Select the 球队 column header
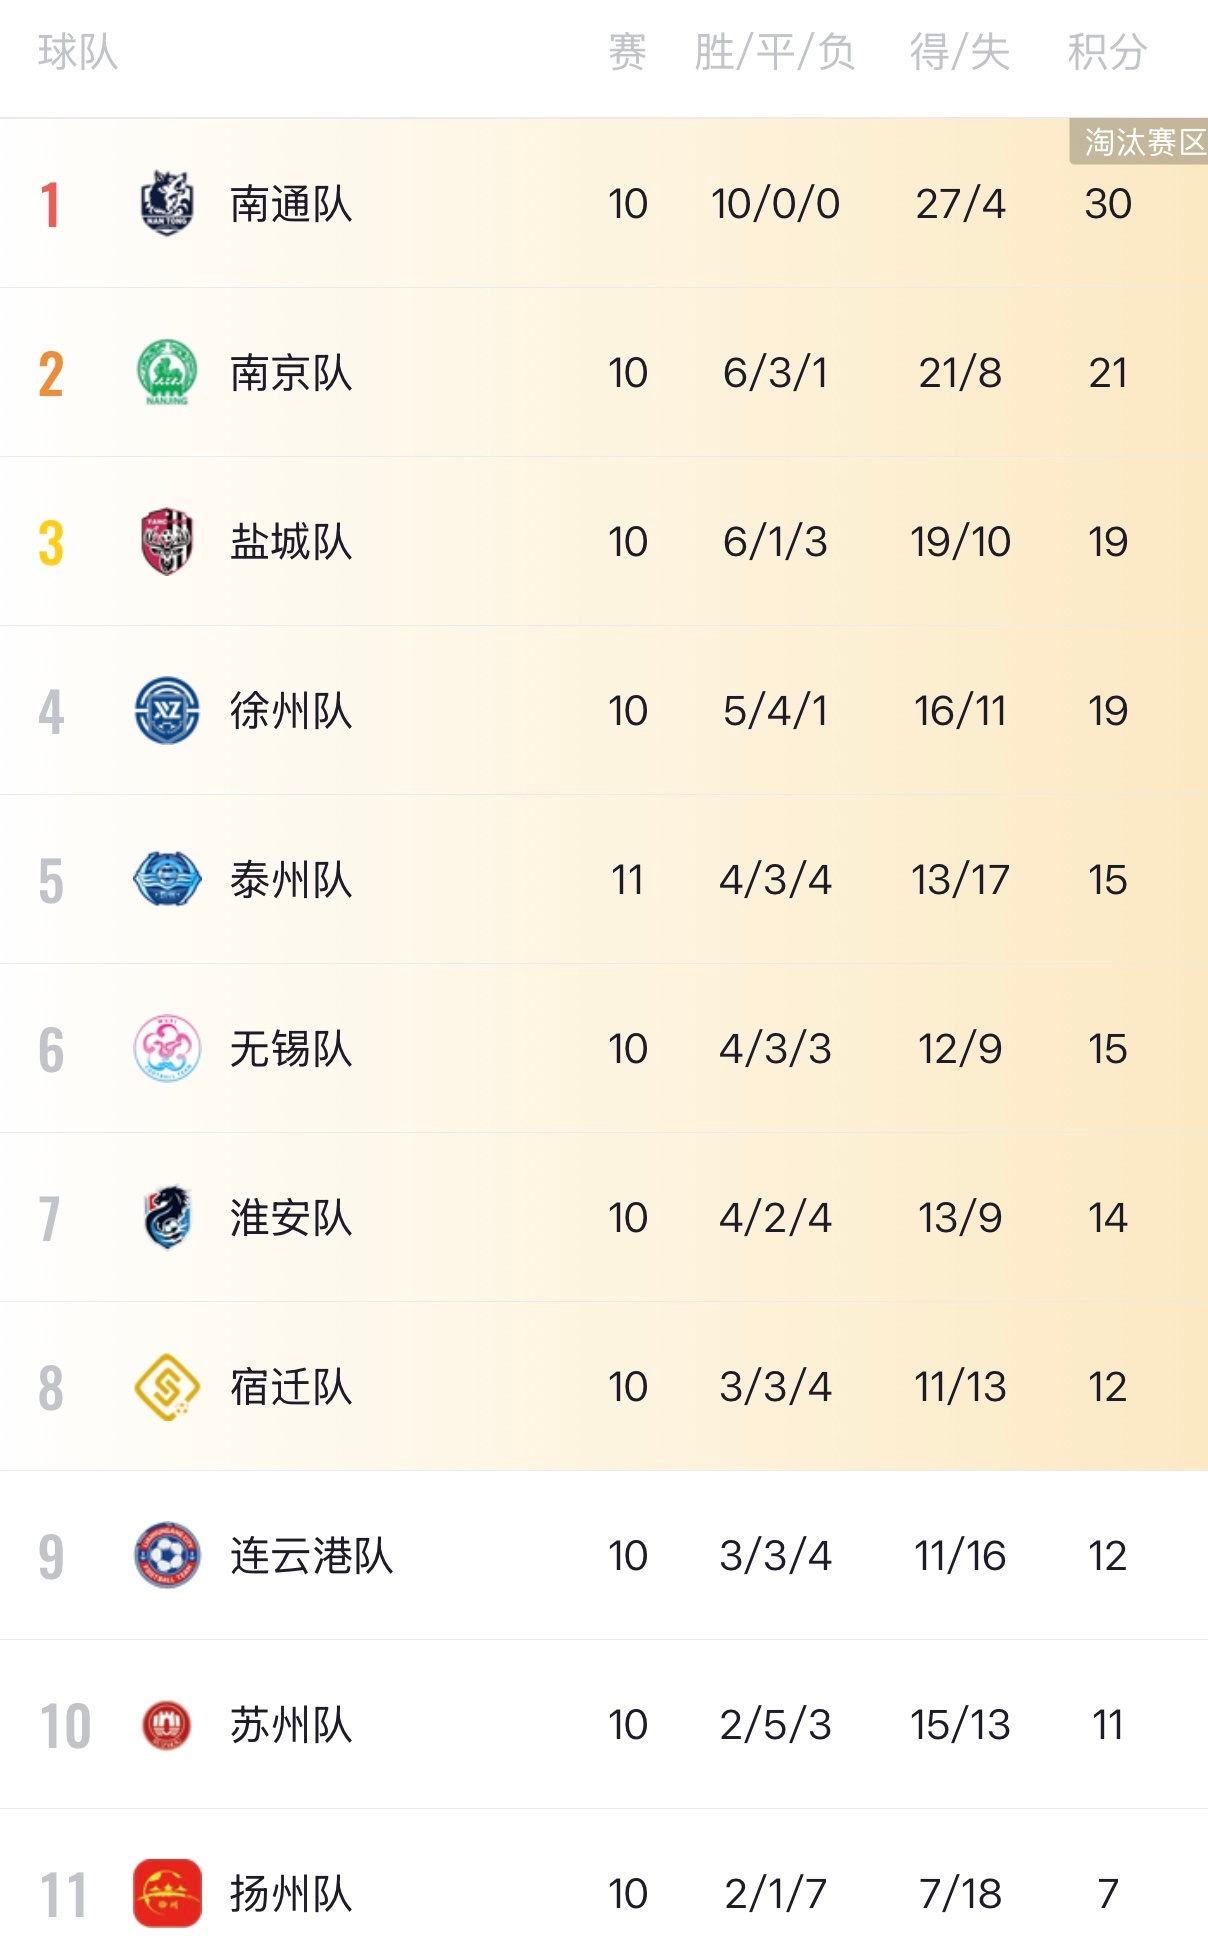Viewport: 1208px width, 1945px height. (x=78, y=52)
